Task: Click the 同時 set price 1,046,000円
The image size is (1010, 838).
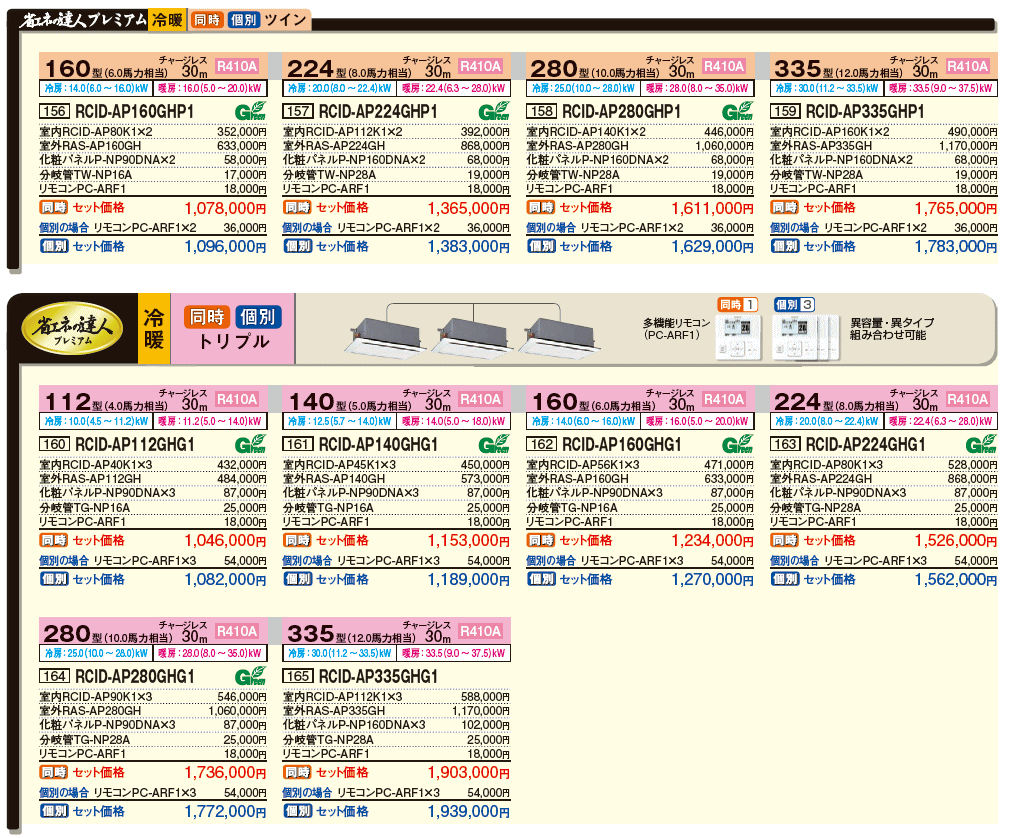Action: pyautogui.click(x=225, y=540)
